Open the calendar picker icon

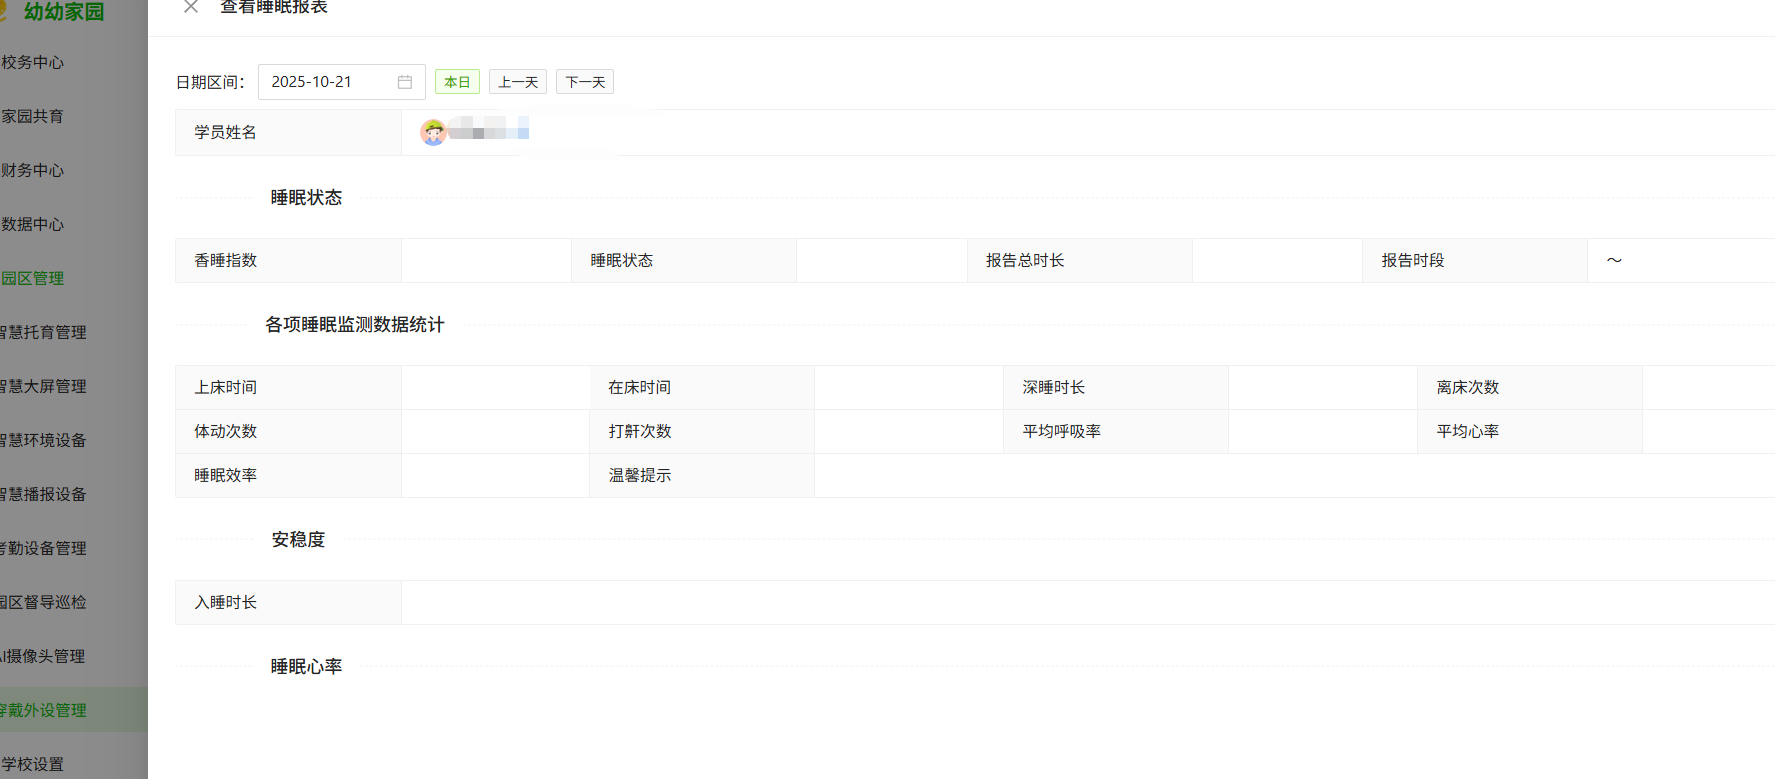point(405,82)
